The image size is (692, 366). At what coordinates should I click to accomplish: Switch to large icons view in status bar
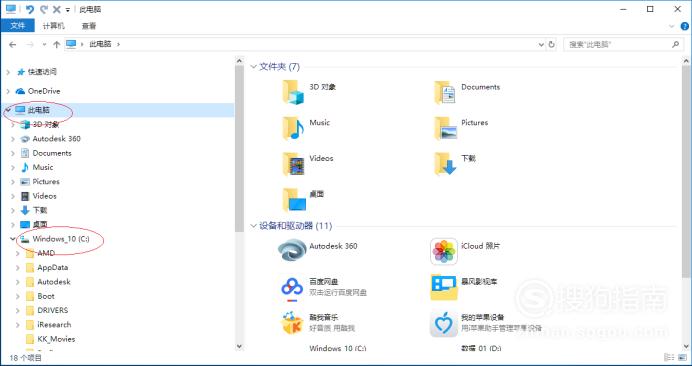682,357
